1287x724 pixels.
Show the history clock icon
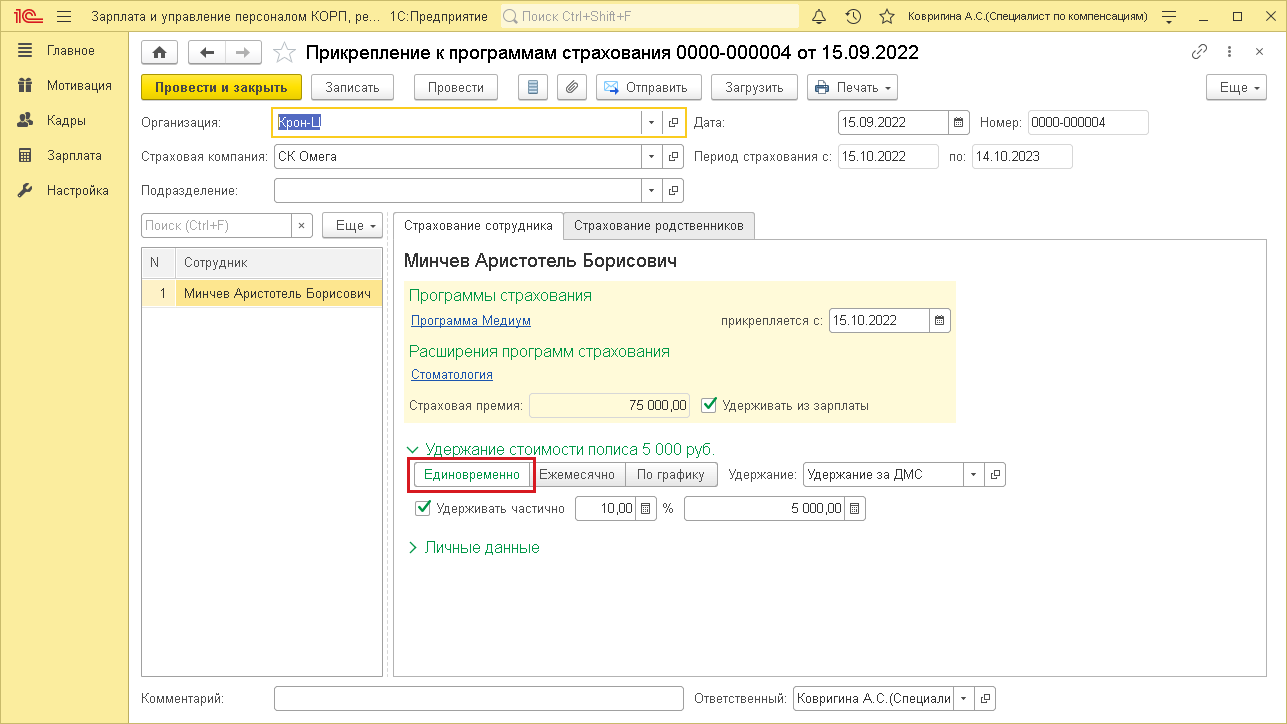(853, 17)
